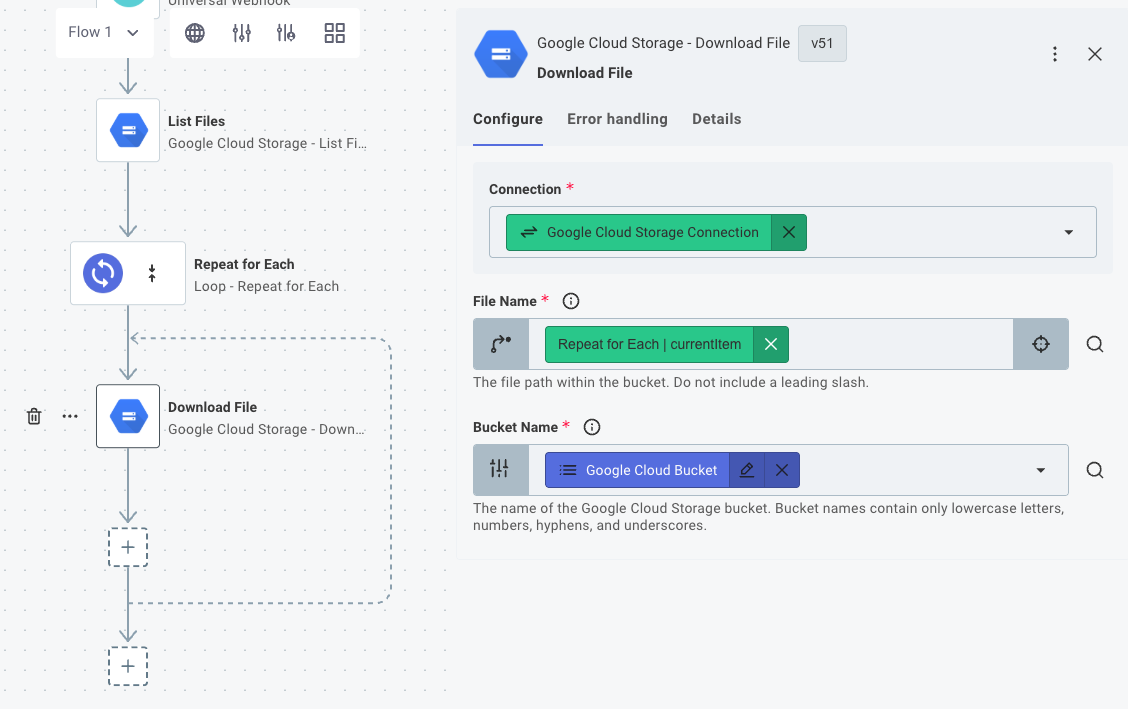This screenshot has width=1128, height=709.
Task: Open the Flow 1 dropdown
Action: (x=103, y=33)
